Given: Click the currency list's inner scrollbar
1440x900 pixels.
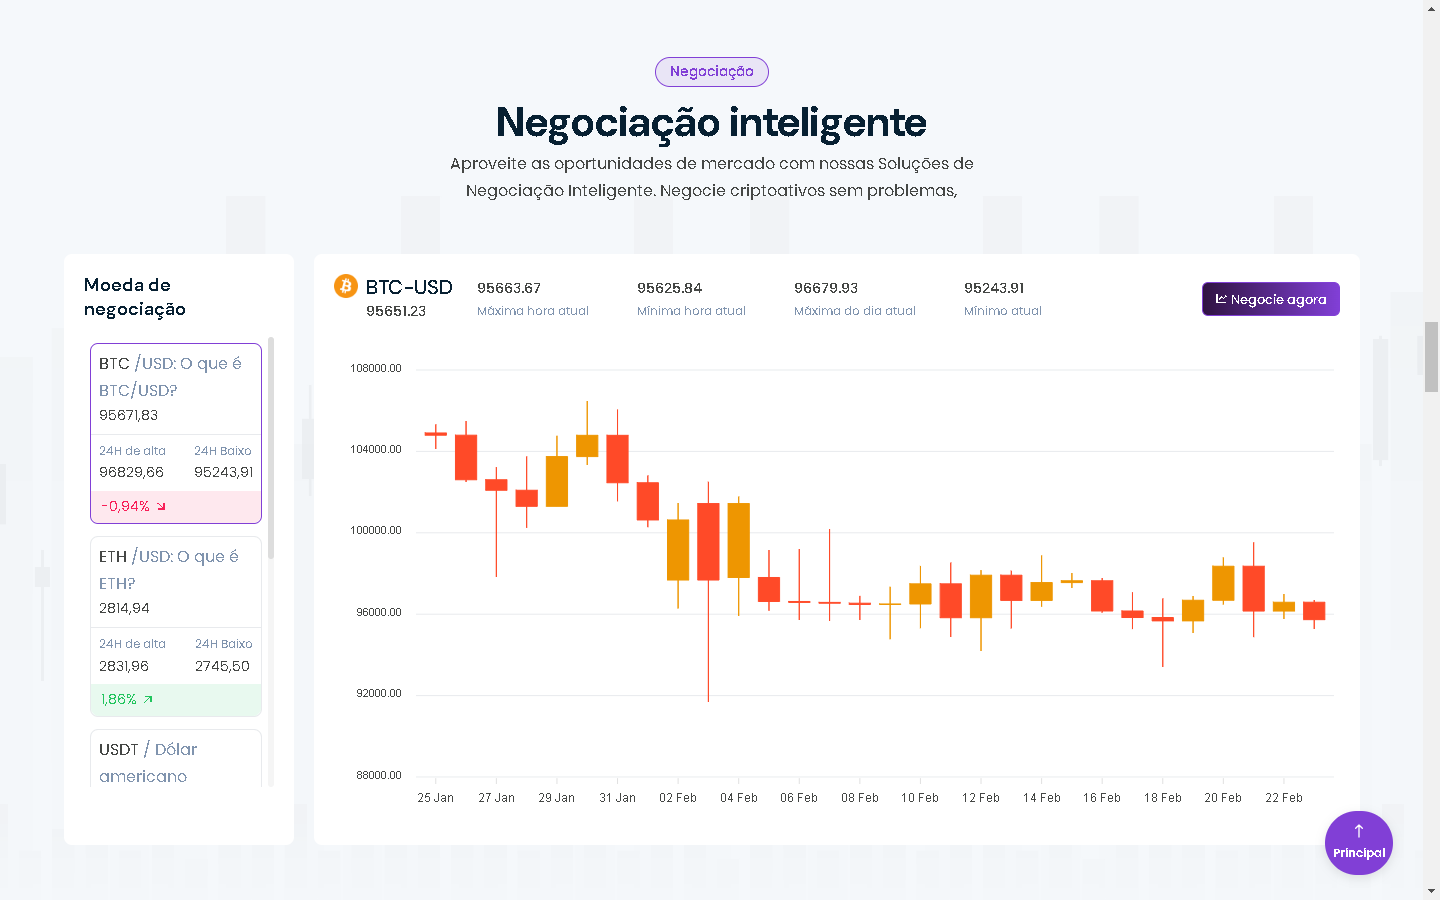Looking at the screenshot, I should pos(271,448).
